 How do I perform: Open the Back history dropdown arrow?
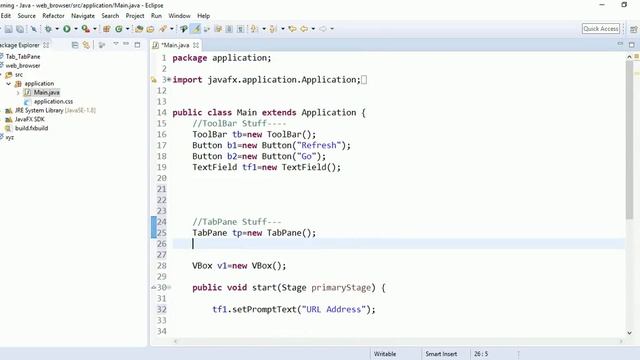click(x=313, y=29)
